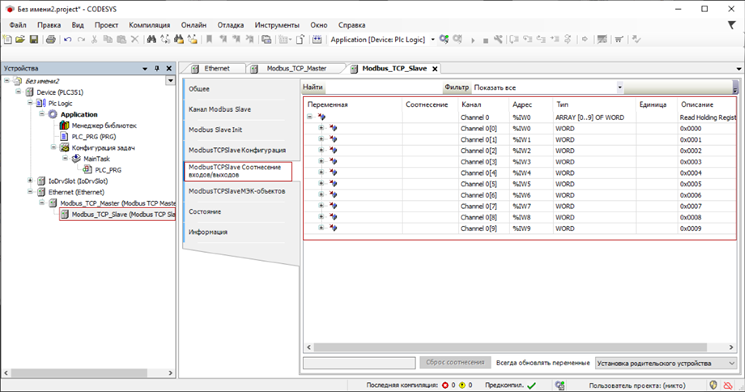Viewport: 745px width, 392px height.
Task: Click the shield icon in status bar
Action: click(x=713, y=385)
